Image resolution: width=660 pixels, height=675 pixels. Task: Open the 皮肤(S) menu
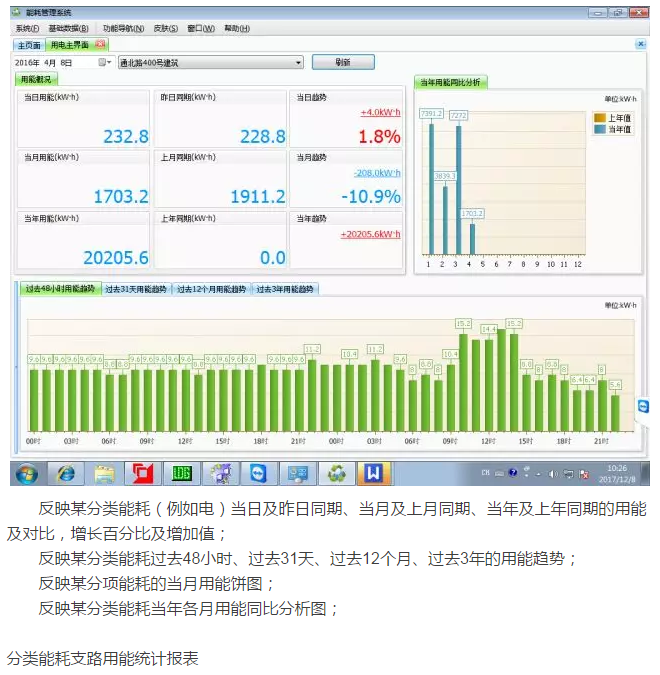click(x=166, y=28)
